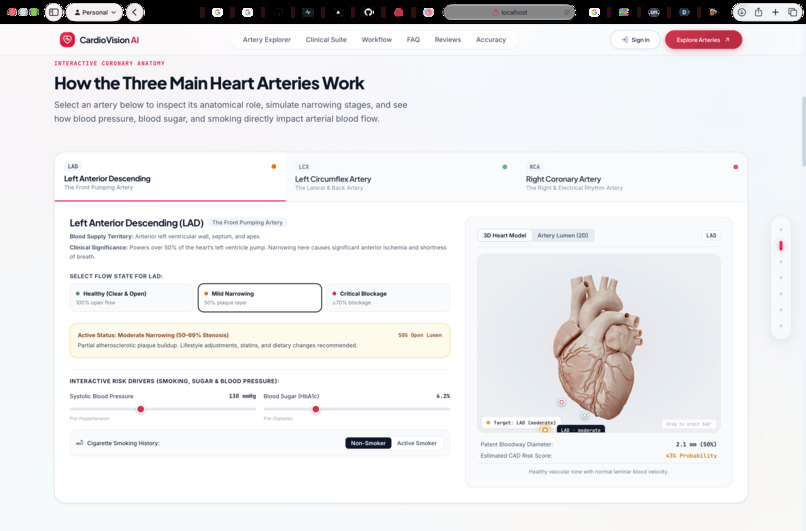Go to the Workflow nav item
The height and width of the screenshot is (531, 806).
376,40
